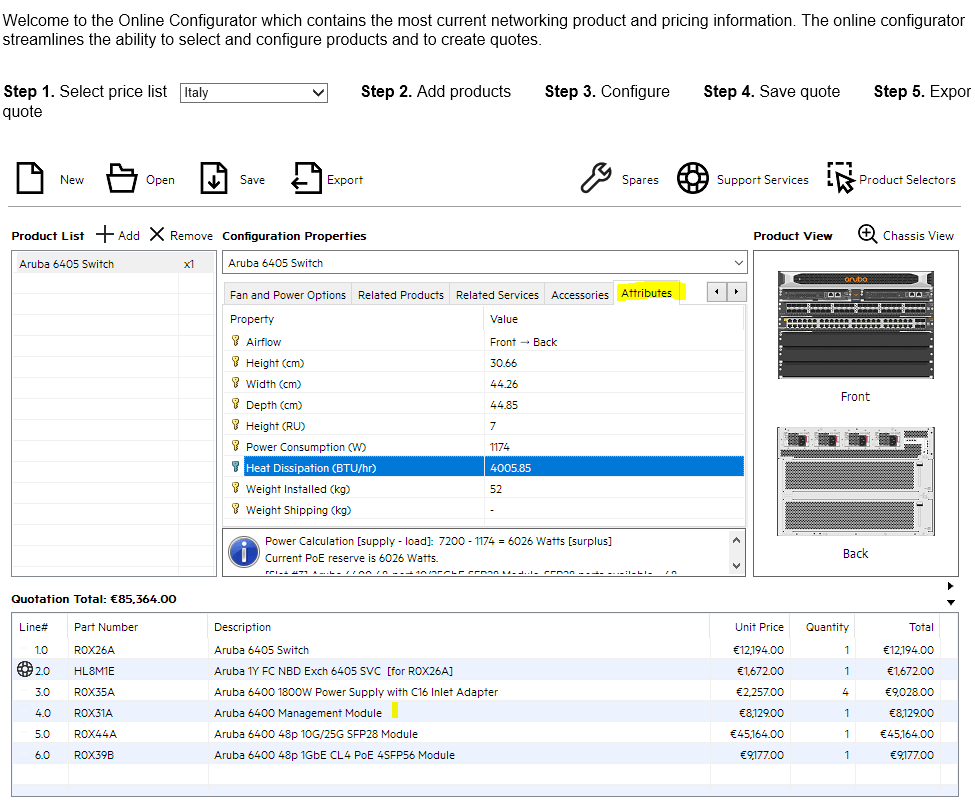Switch to Related Services tab
Image resolution: width=975 pixels, height=803 pixels.
click(497, 295)
